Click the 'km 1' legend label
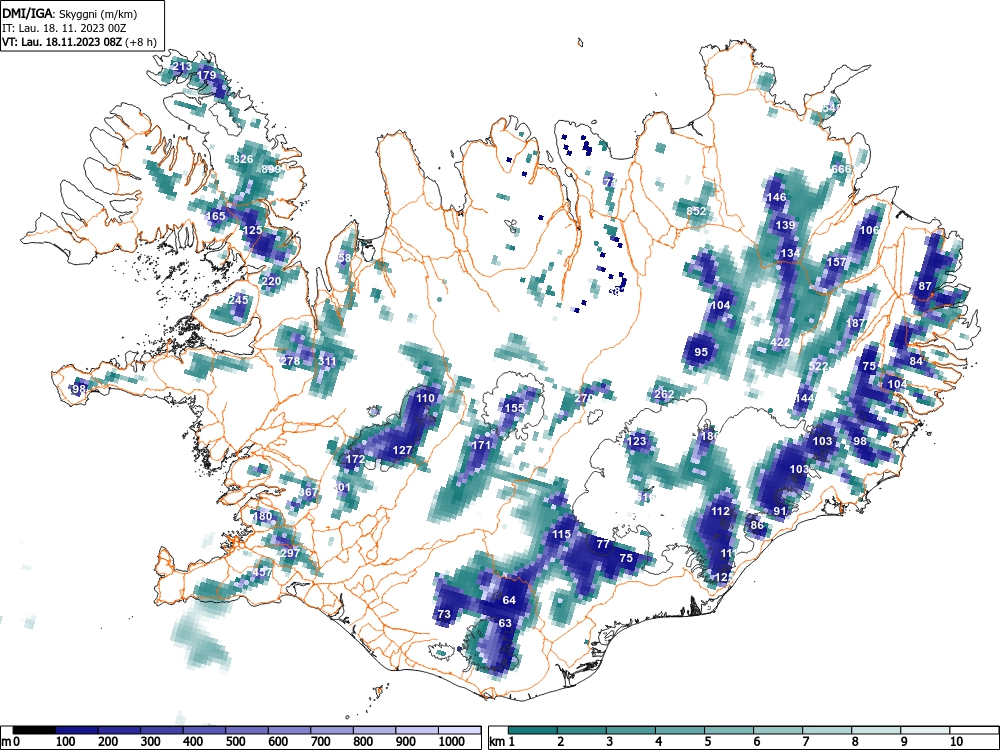1000x750 pixels. coord(503,742)
